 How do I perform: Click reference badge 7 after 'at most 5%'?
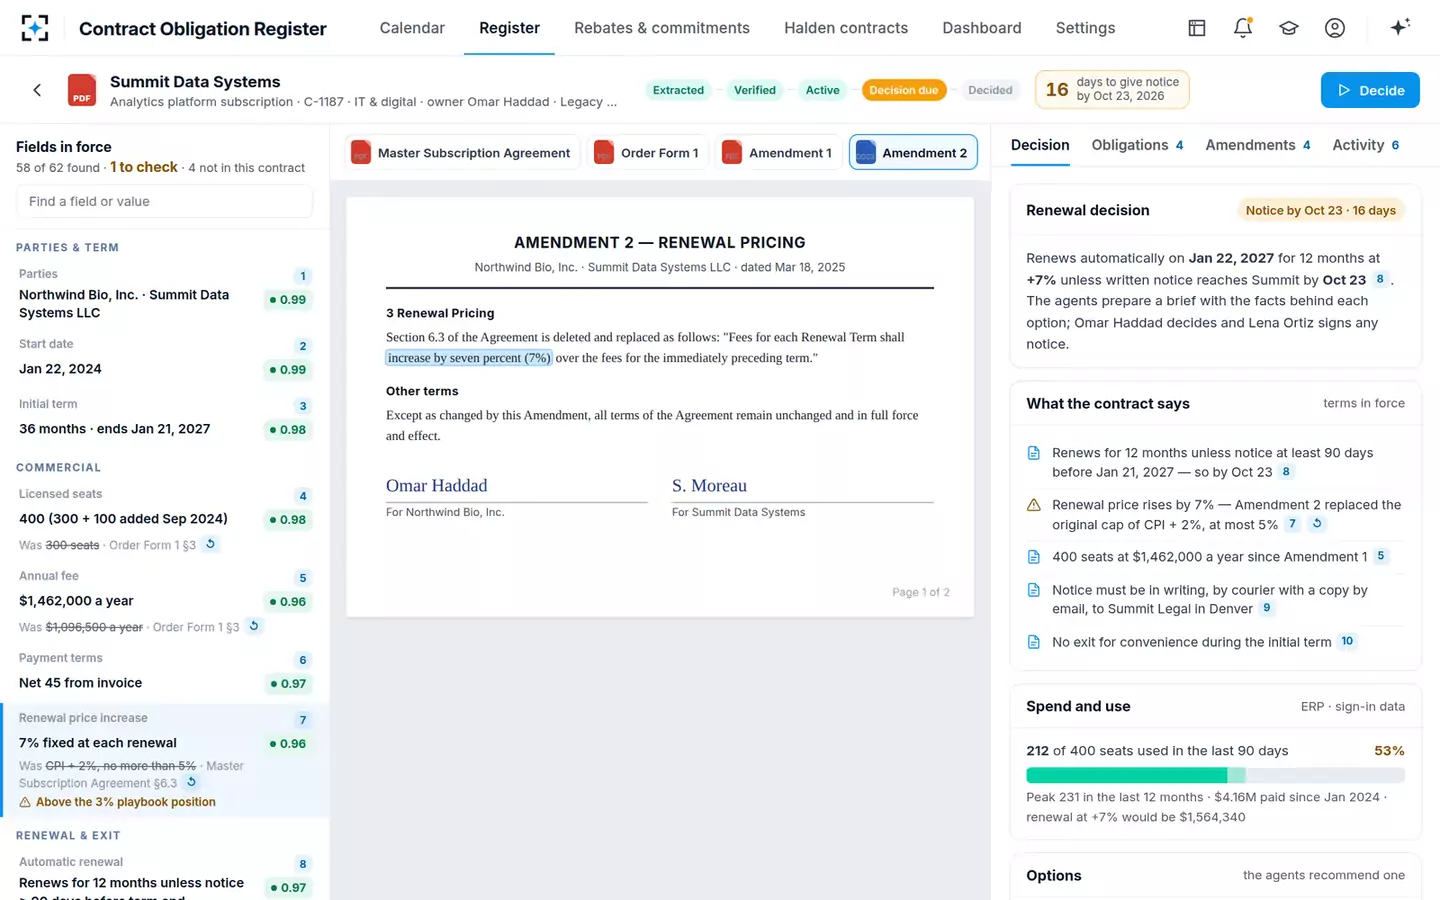[x=1292, y=523]
